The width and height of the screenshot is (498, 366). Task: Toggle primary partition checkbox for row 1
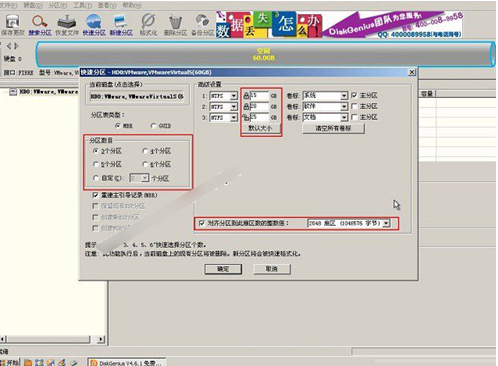point(354,95)
